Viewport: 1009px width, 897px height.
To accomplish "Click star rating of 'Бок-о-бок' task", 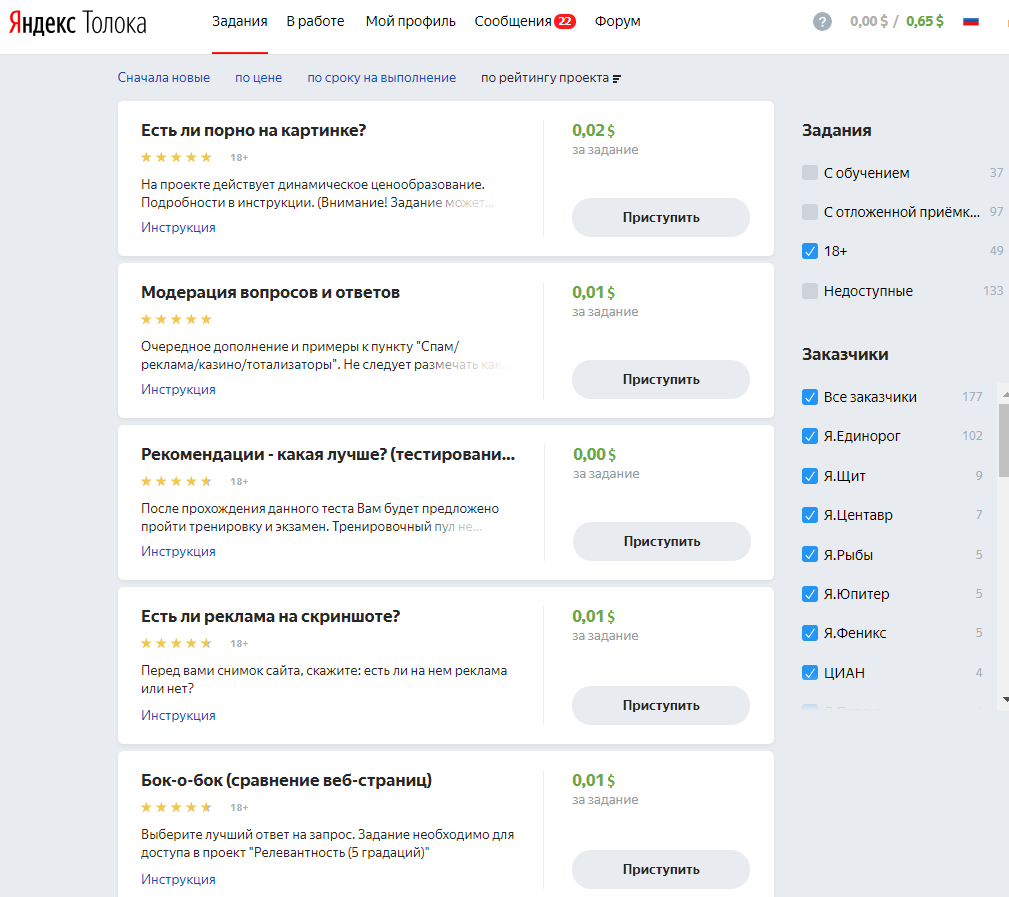I will pos(176,807).
